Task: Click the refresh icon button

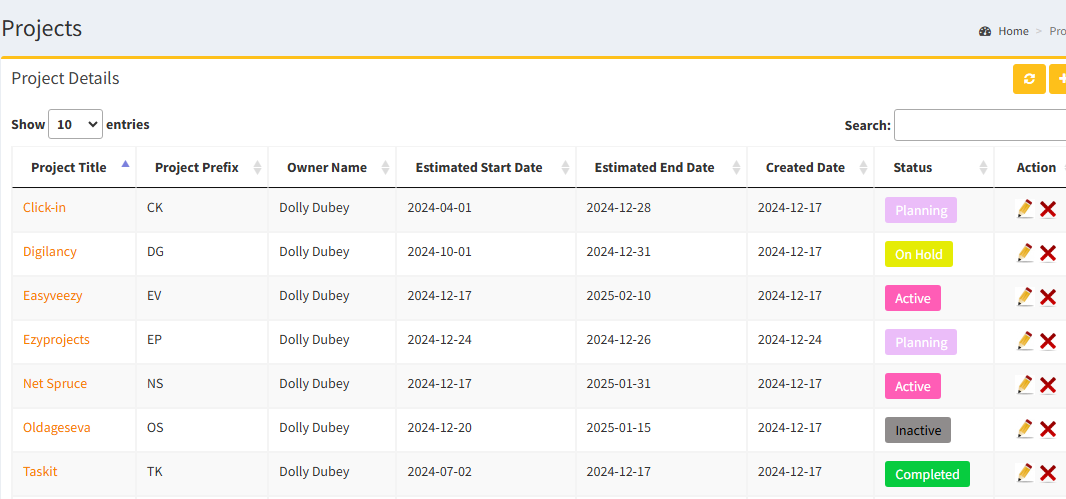Action: [1029, 79]
